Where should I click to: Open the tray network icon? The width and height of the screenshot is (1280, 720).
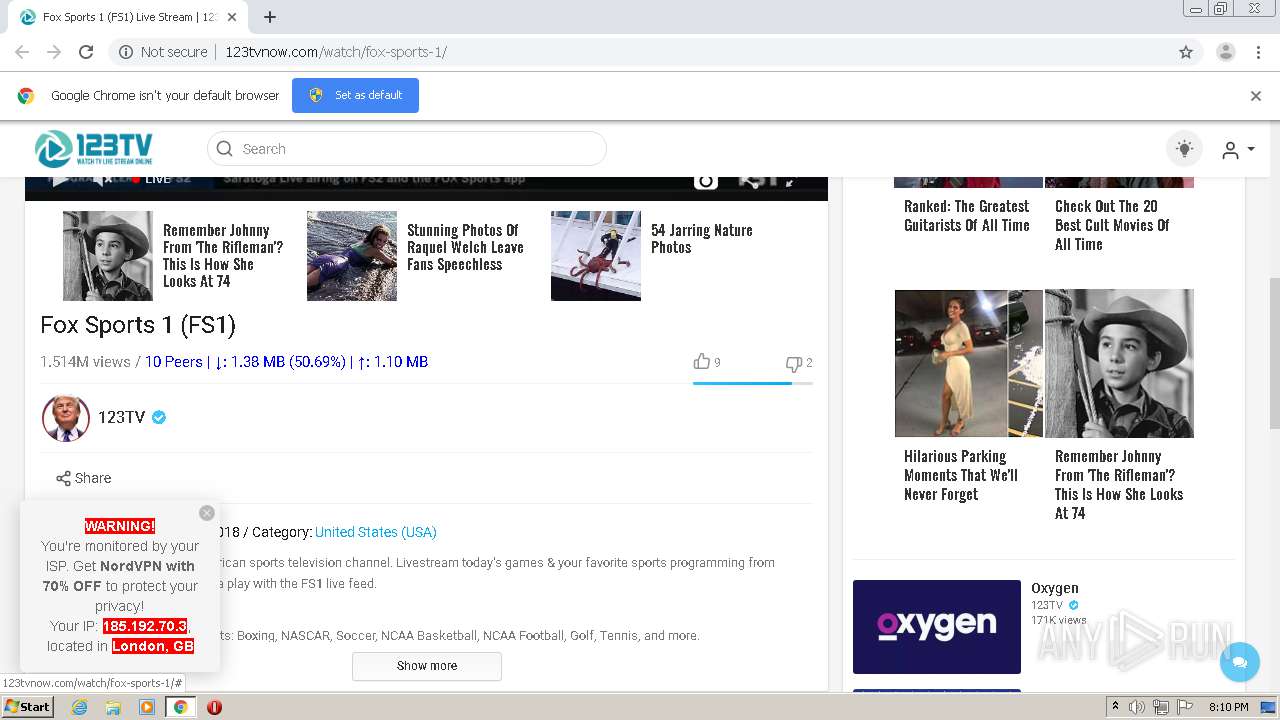(1161, 707)
